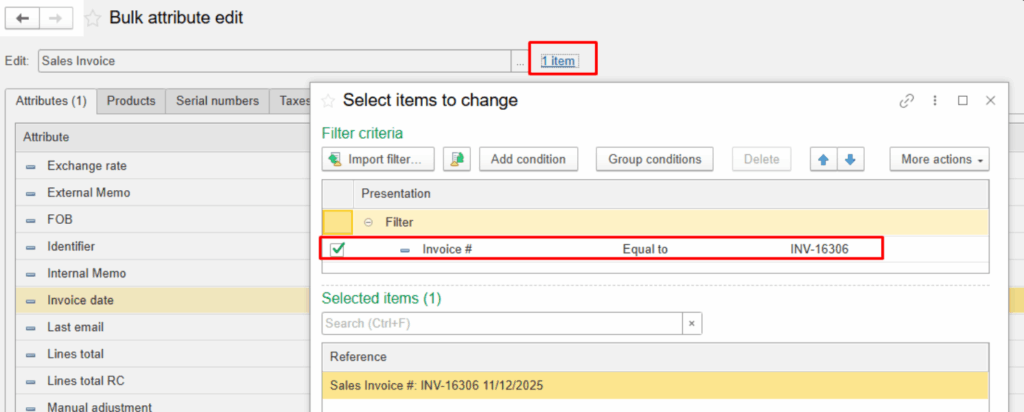Star Bulk attribute edit as favorite
This screenshot has width=1024, height=412.
pyautogui.click(x=92, y=18)
